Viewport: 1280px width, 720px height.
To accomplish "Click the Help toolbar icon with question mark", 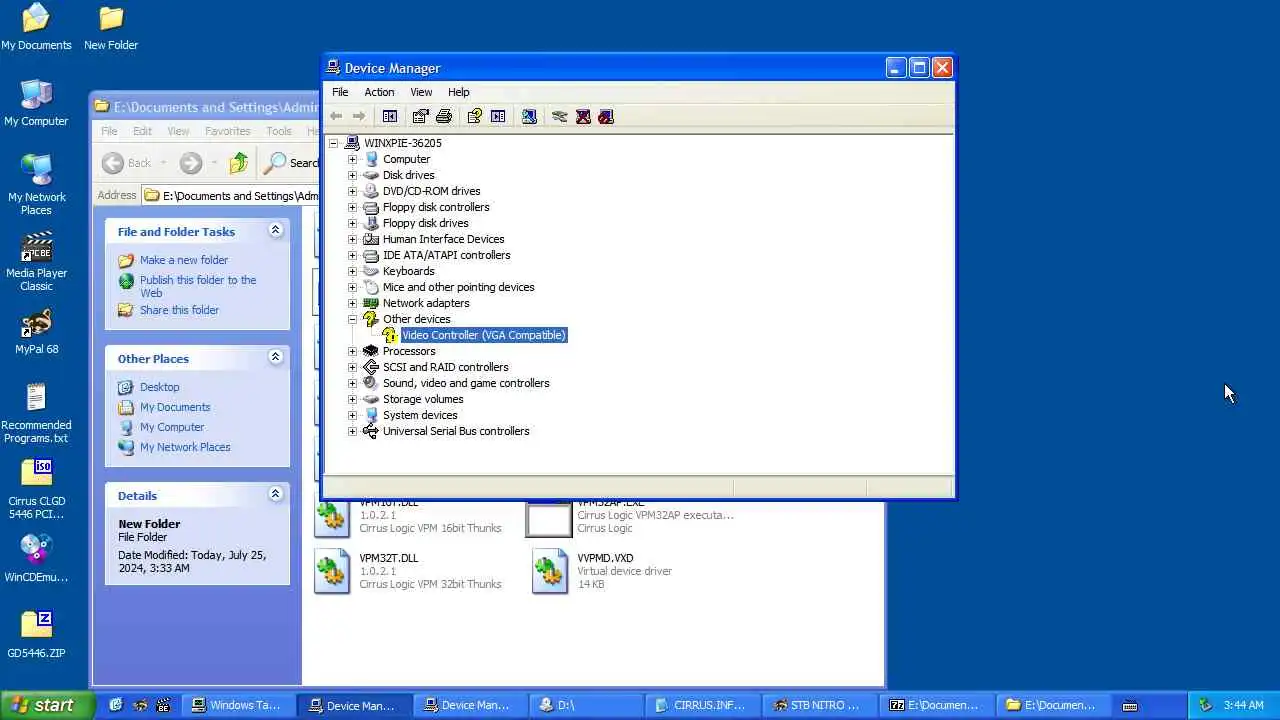I will point(475,116).
